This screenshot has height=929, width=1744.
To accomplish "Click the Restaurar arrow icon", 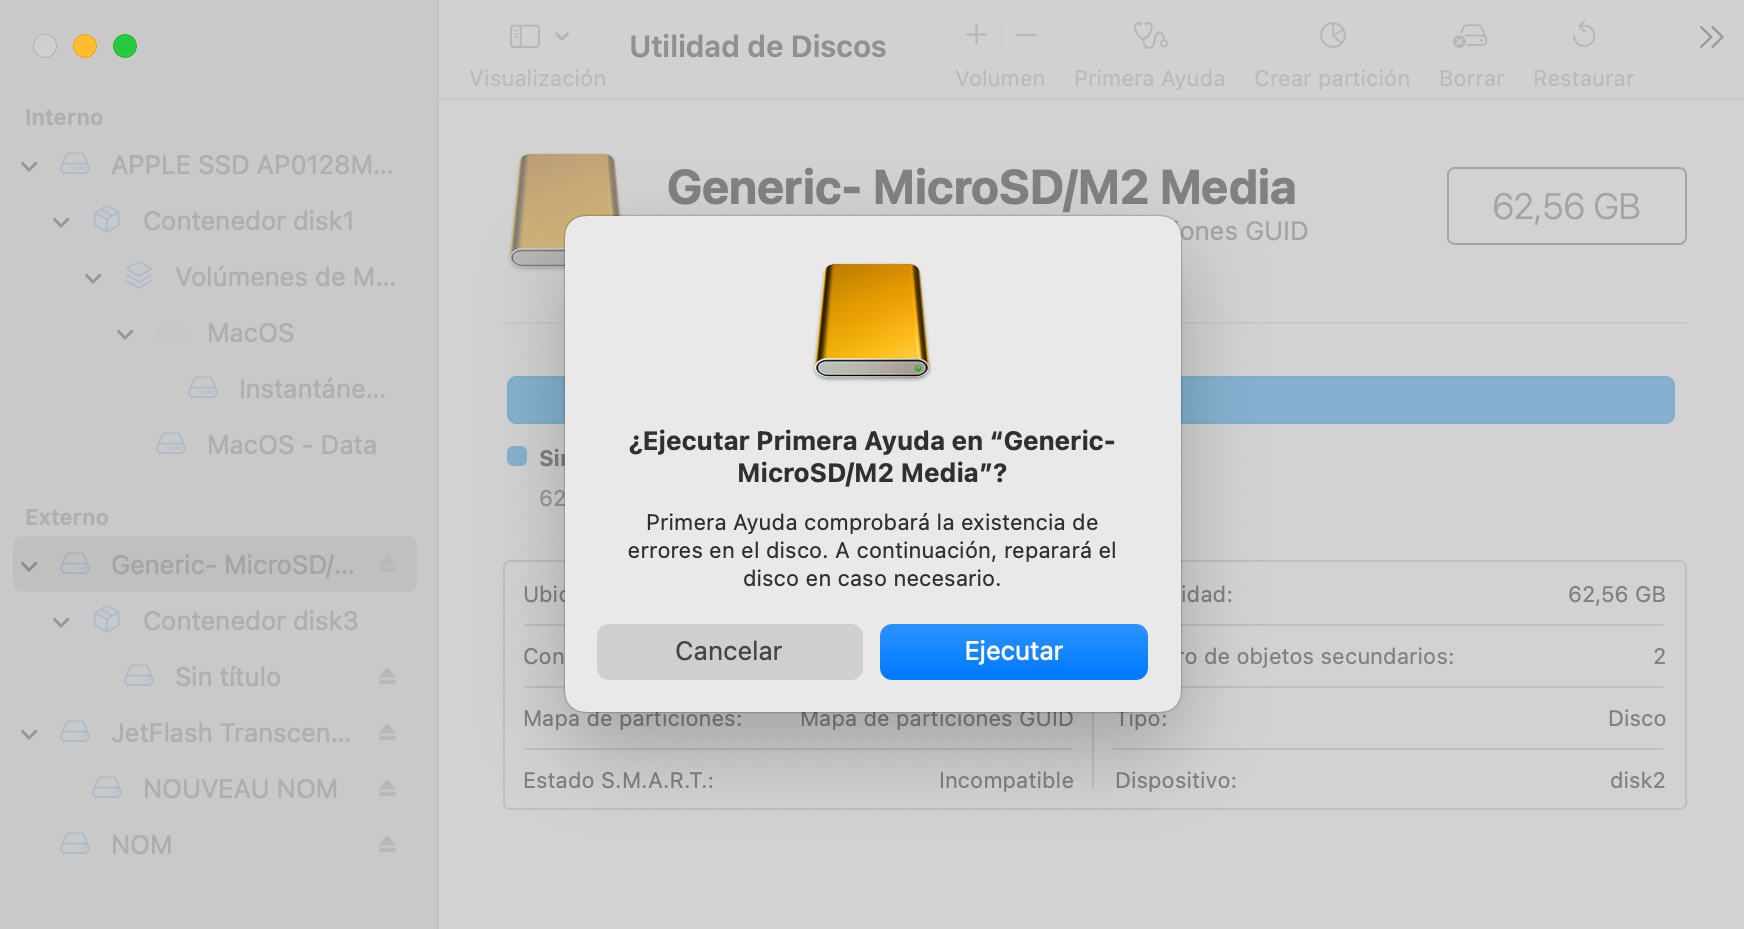I will [x=1583, y=35].
